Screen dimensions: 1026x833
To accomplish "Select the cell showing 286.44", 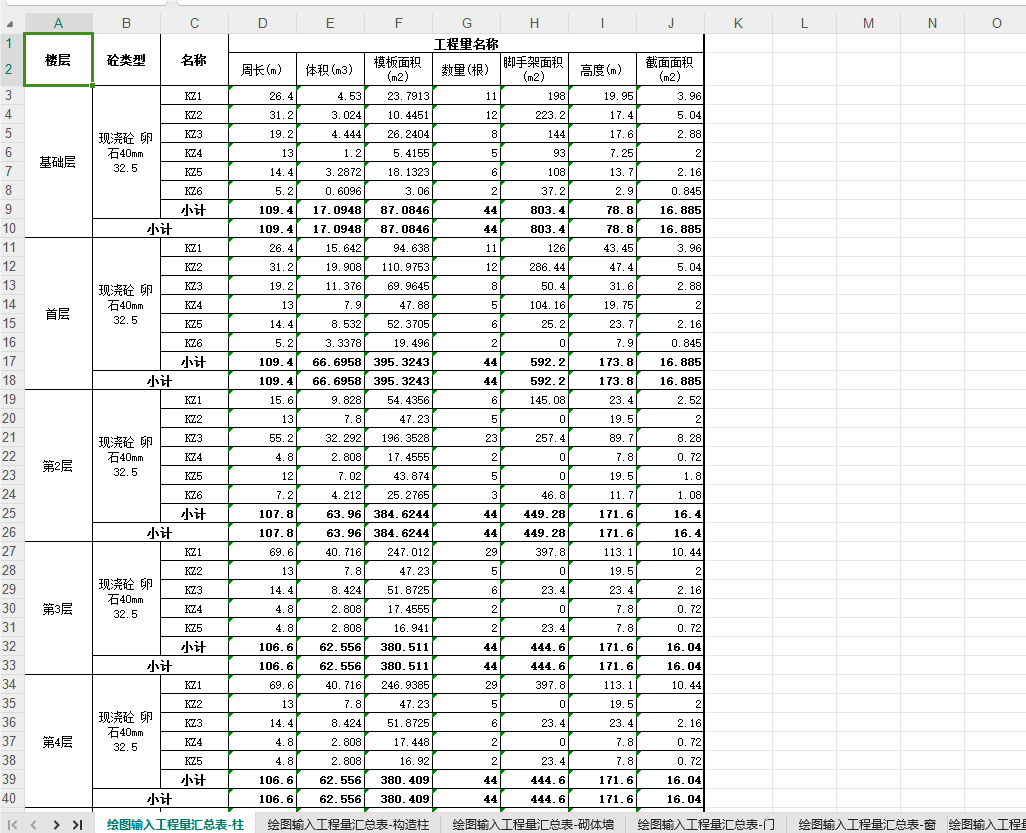I will coord(535,266).
